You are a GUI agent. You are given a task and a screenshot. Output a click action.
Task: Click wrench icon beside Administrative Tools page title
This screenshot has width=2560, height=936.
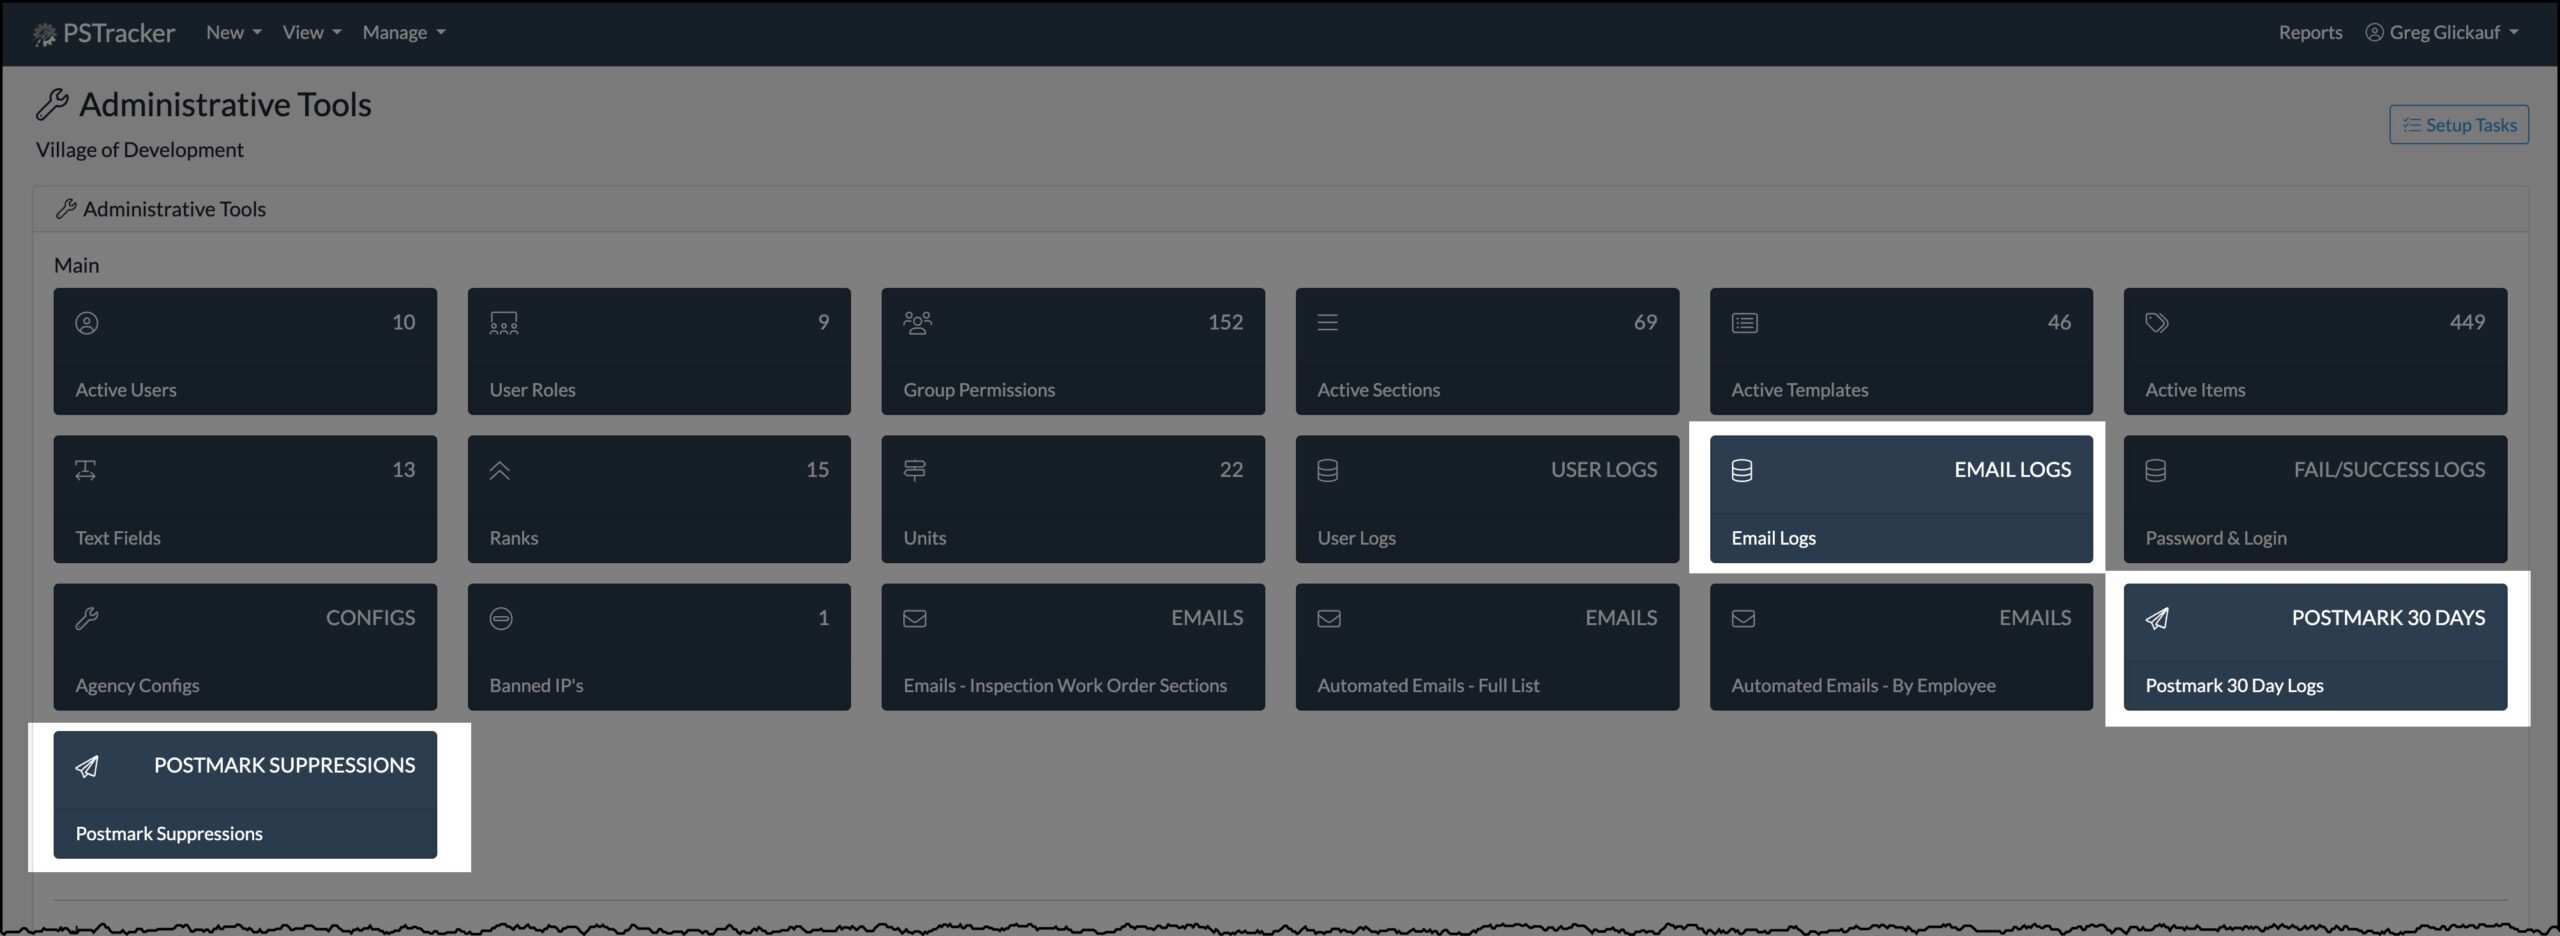[x=52, y=104]
